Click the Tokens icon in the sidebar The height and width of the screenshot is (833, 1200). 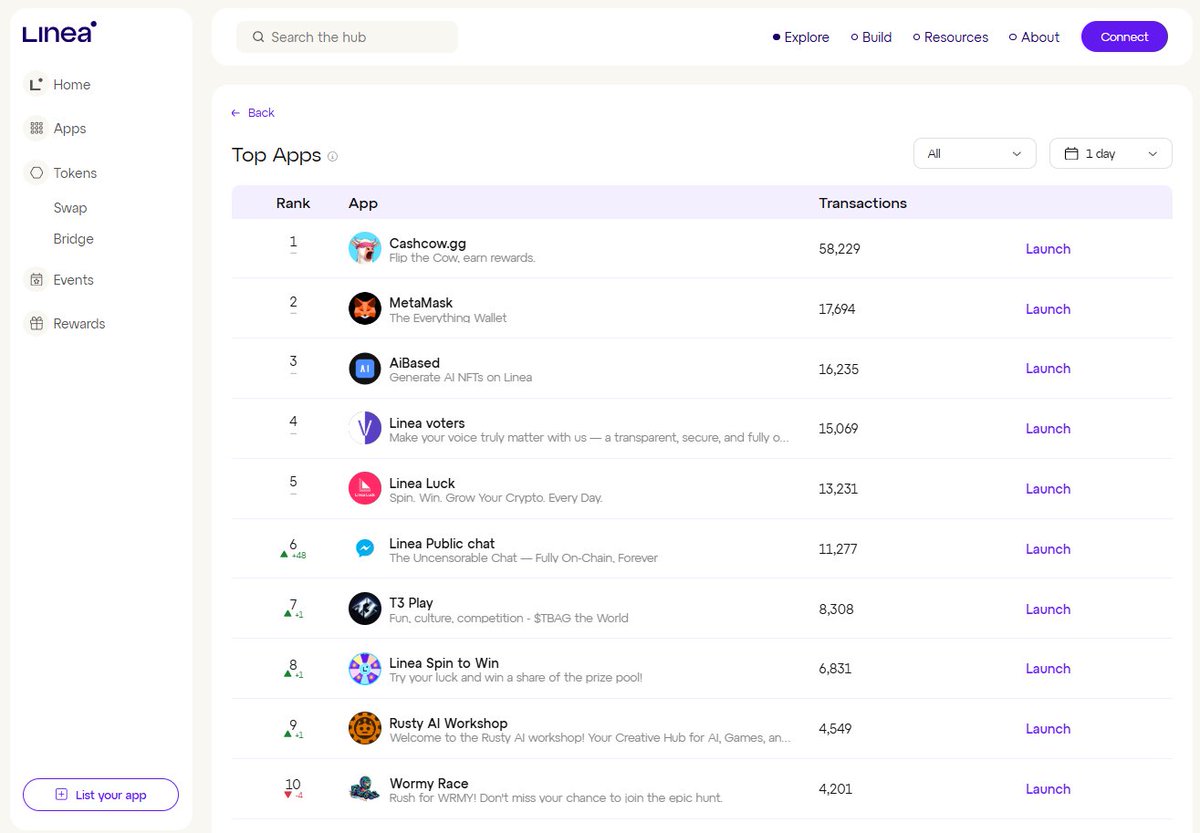(37, 172)
